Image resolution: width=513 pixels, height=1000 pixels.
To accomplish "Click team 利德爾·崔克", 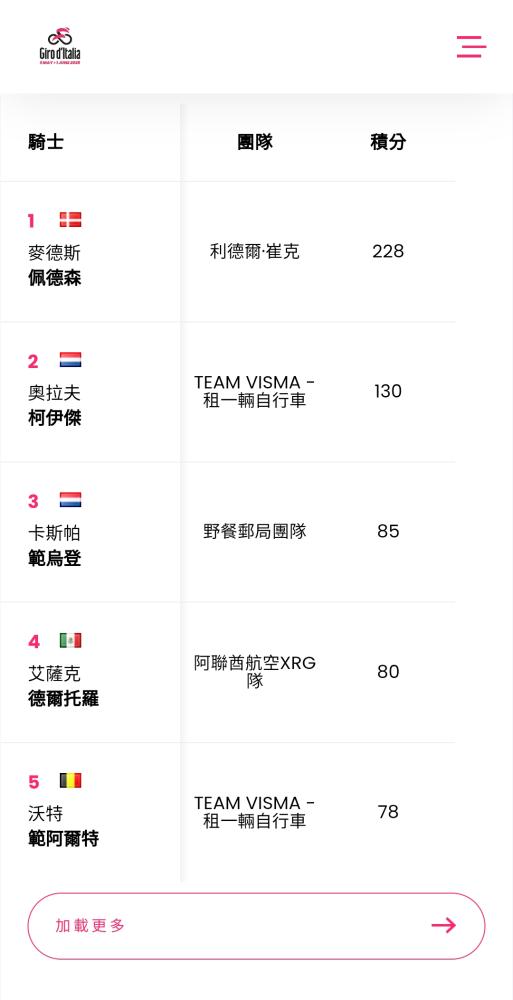I will [x=255, y=251].
